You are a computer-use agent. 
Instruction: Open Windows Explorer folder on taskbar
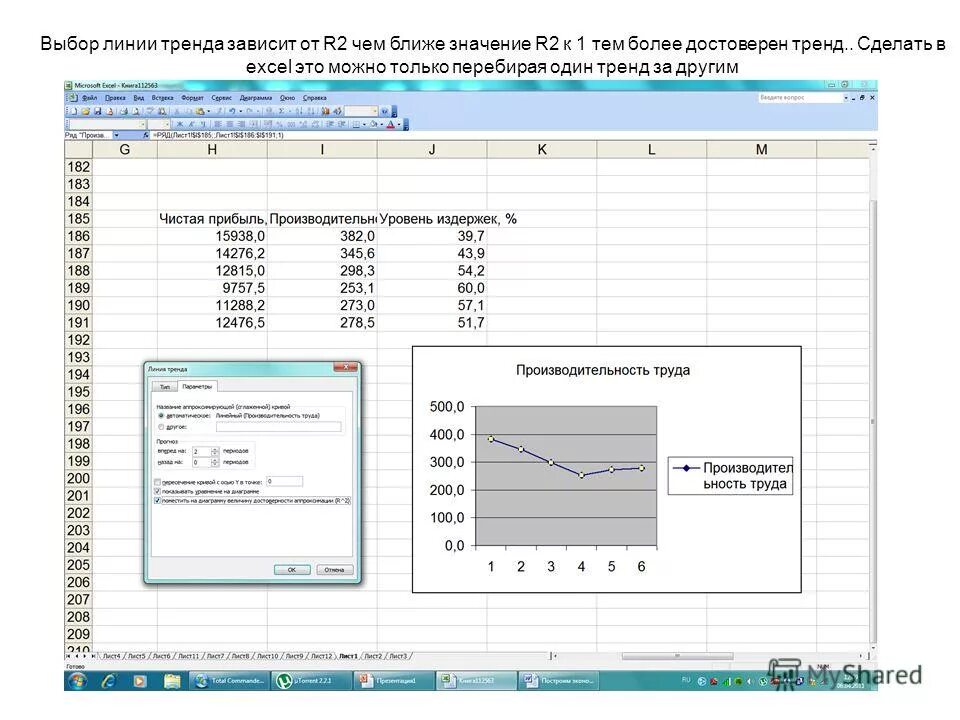click(x=171, y=681)
